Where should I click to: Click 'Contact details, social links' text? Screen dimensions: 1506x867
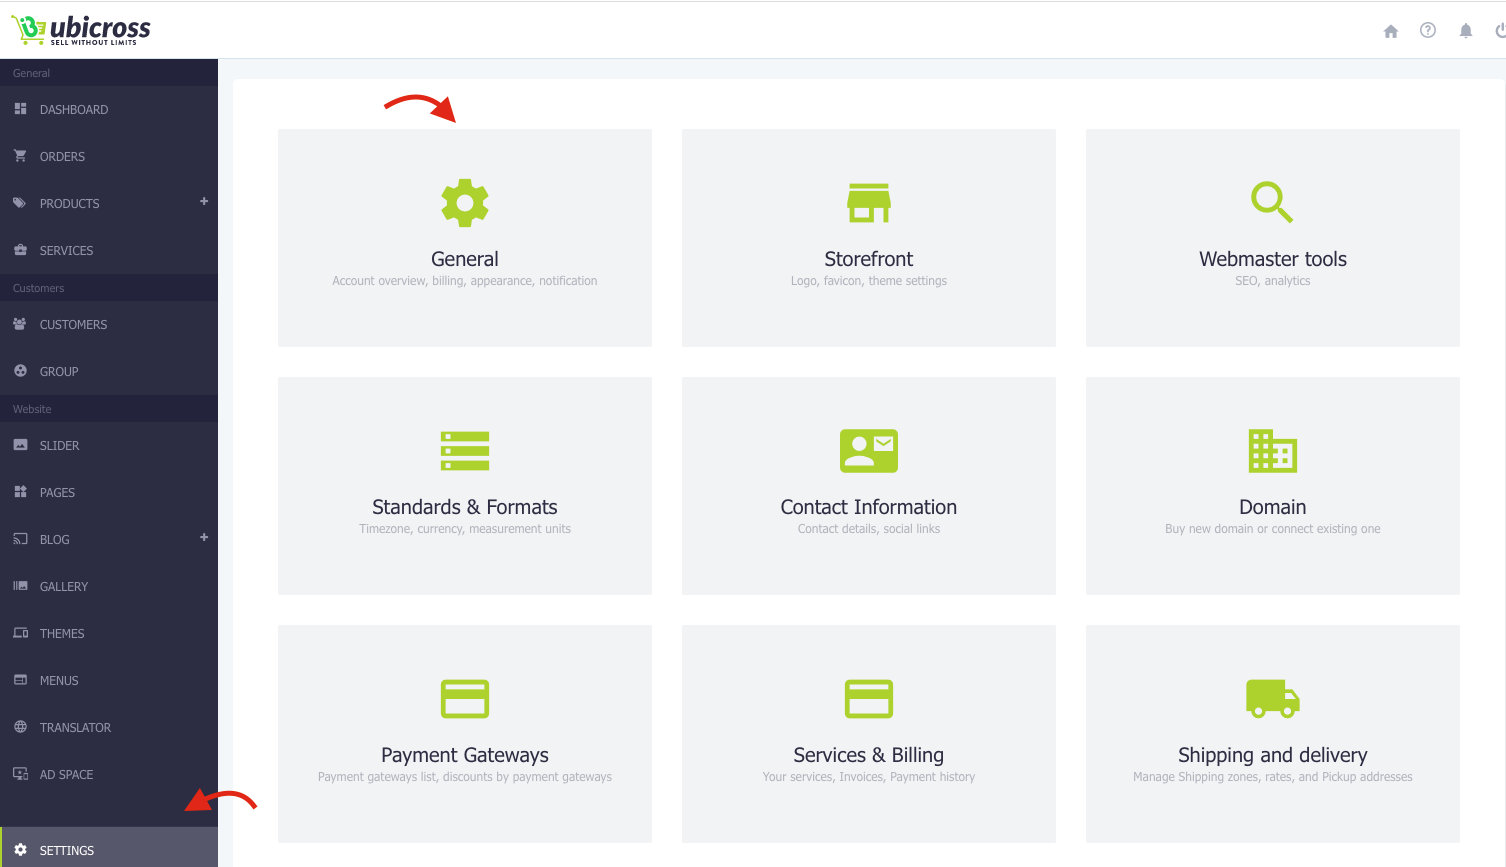[869, 529]
